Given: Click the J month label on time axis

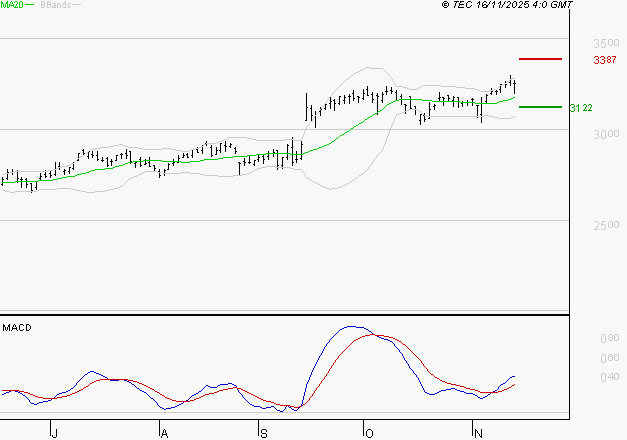Looking at the screenshot, I should tap(55, 434).
